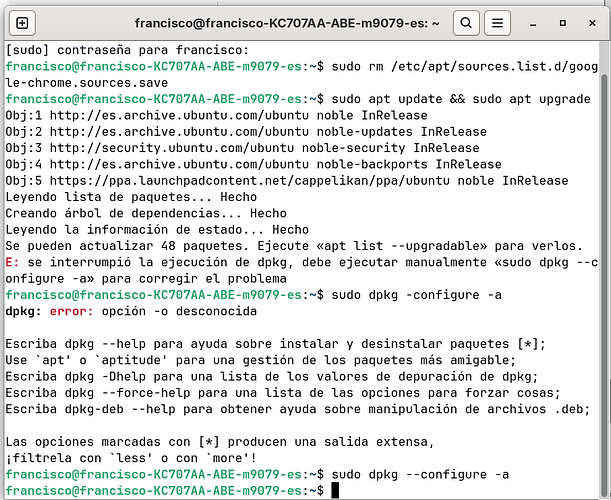Click the red "E:" error marker
611x500 pixels.
[12, 262]
